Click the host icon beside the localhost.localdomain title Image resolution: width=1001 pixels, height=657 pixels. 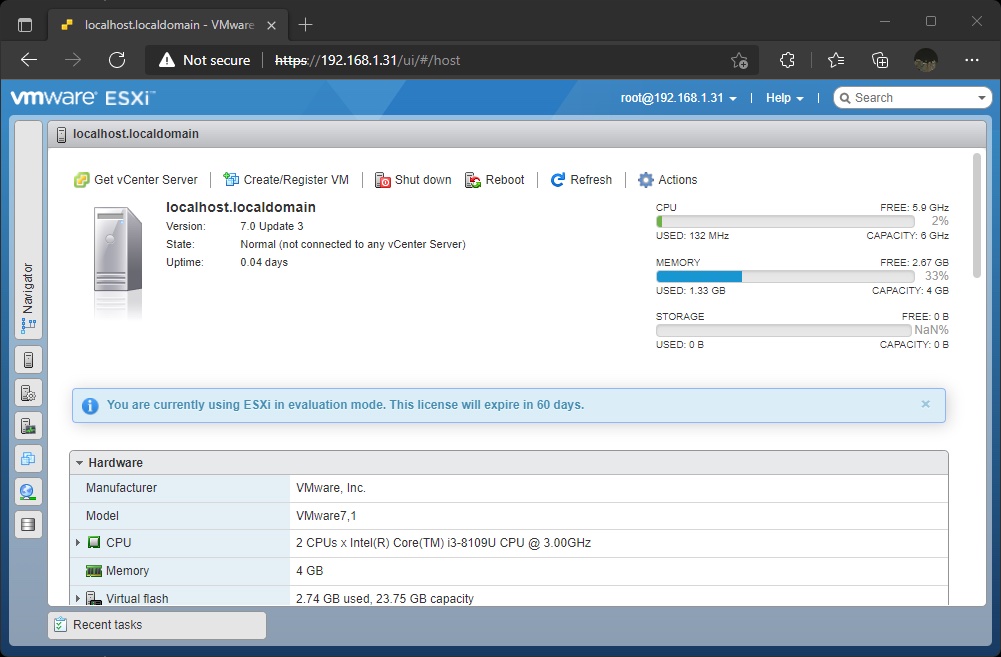click(61, 134)
